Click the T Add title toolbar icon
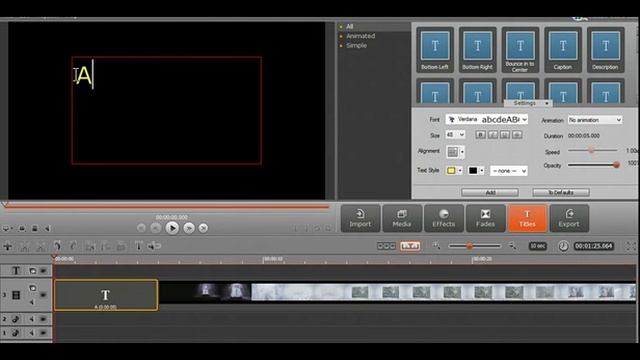 pos(138,246)
